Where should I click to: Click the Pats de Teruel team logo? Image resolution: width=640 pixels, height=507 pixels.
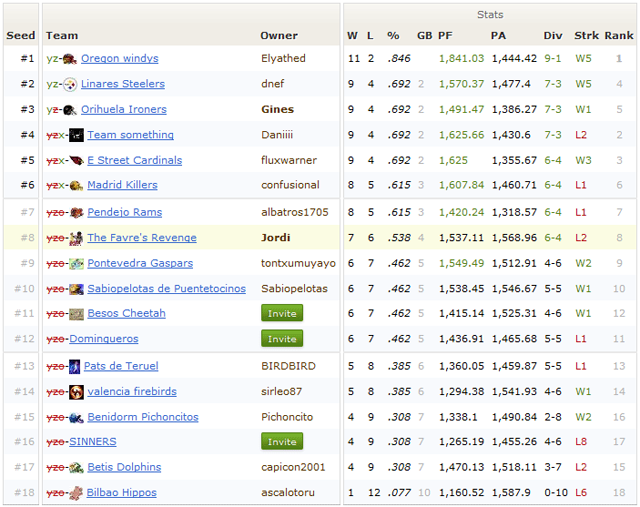(x=76, y=366)
